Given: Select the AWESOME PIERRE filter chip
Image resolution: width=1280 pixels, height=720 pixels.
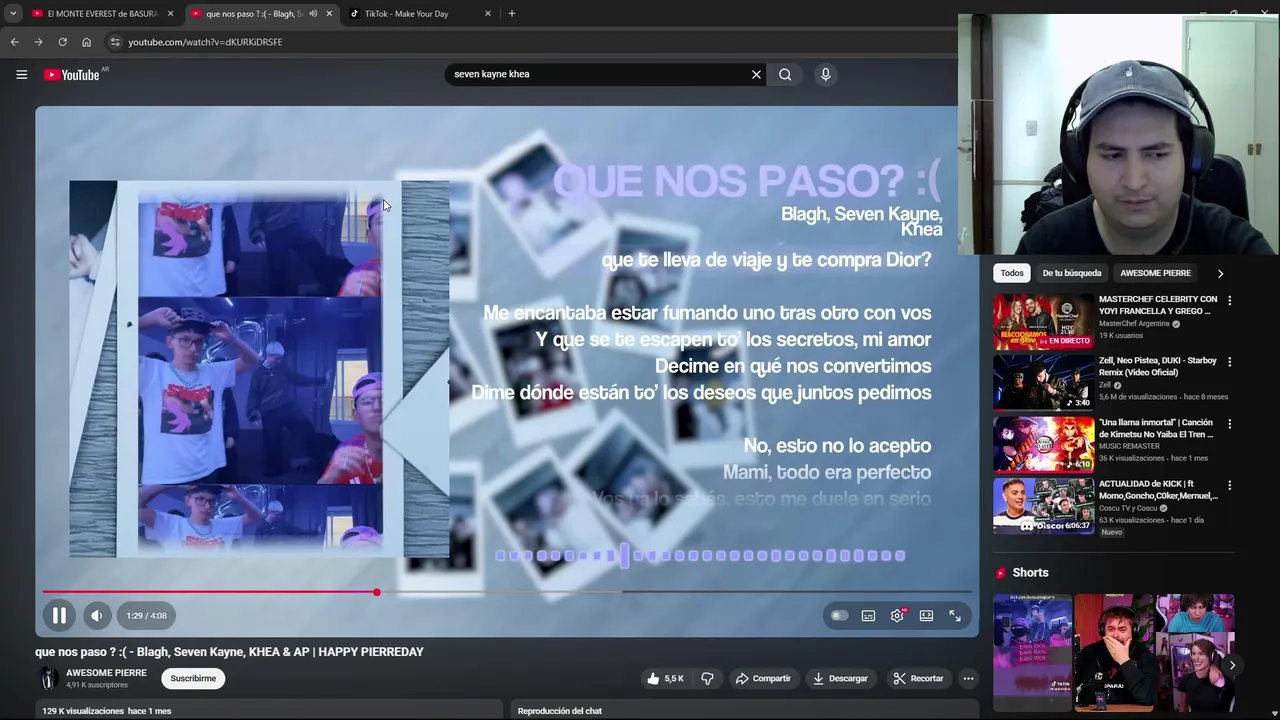Looking at the screenshot, I should click(x=1155, y=273).
